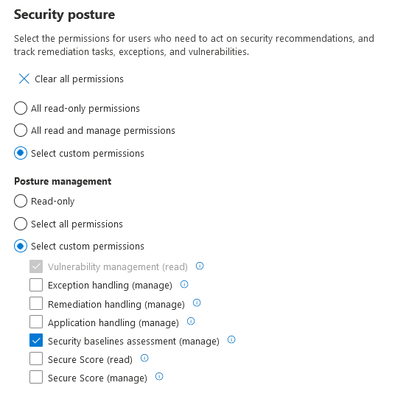Select All read-only permissions radio button
This screenshot has width=400, height=401.
pos(20,108)
